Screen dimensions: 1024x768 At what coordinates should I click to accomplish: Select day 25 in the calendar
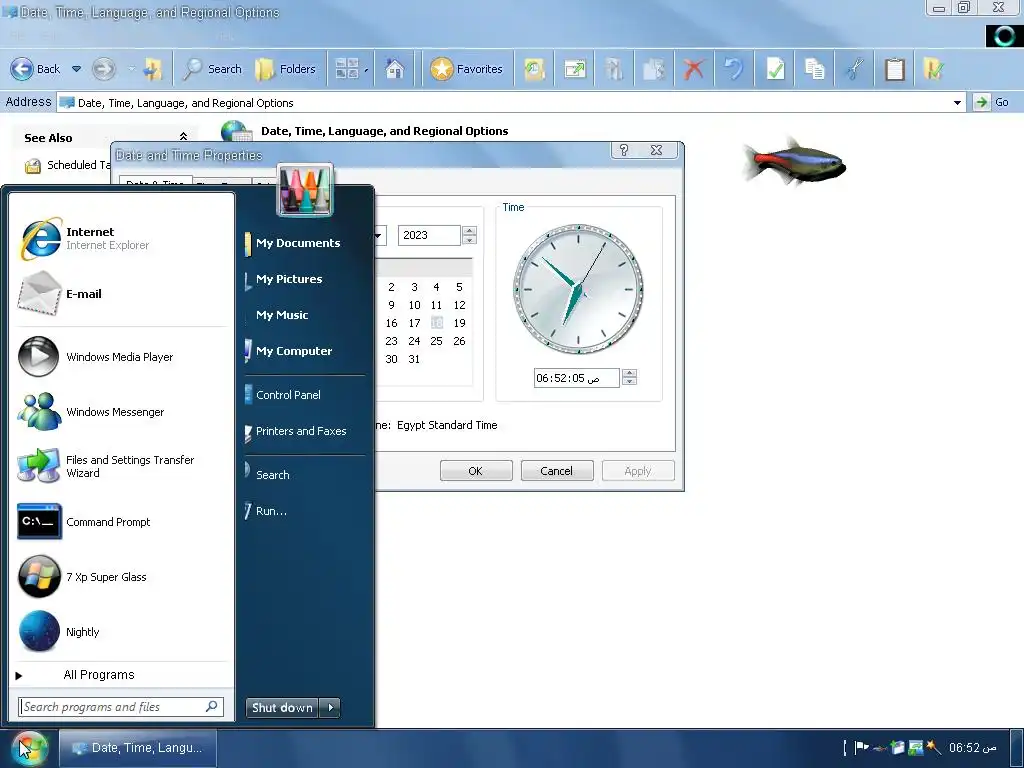(x=436, y=341)
